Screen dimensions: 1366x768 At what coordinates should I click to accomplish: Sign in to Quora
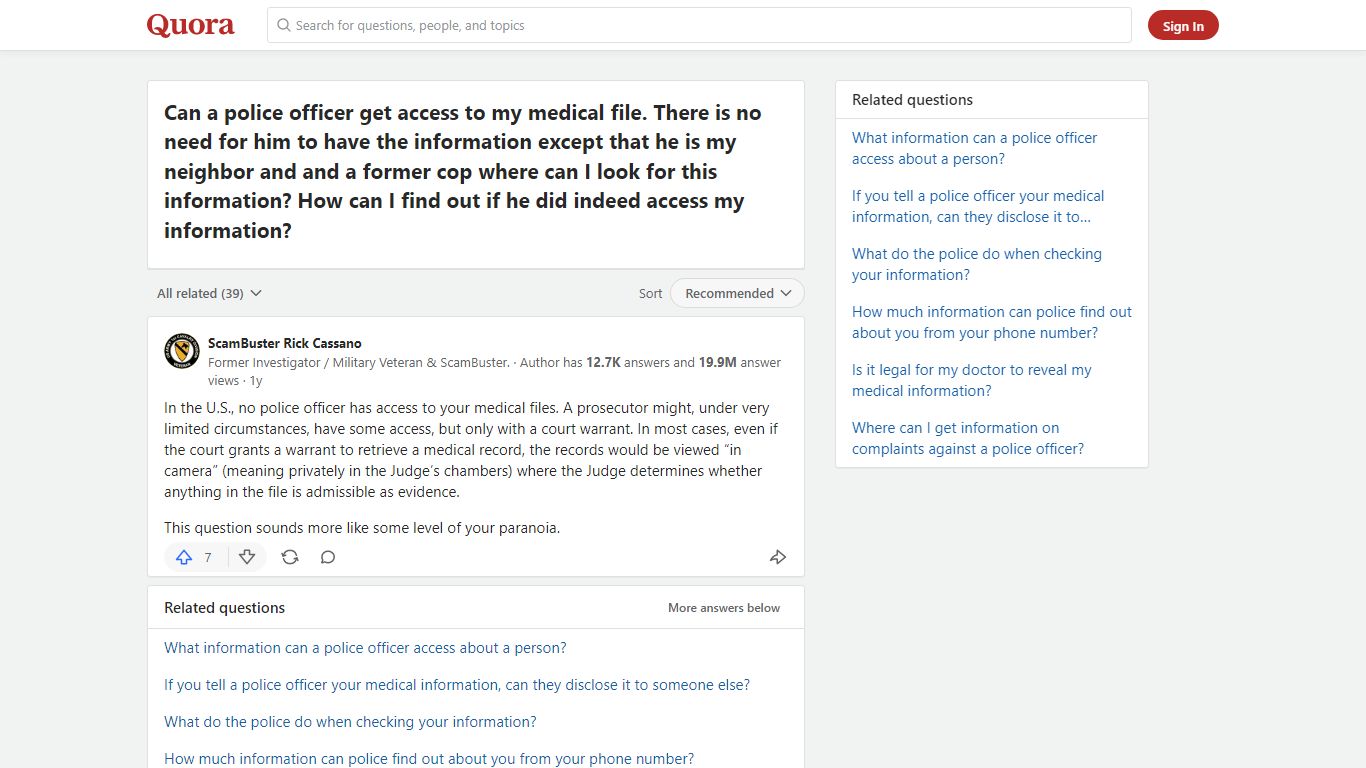click(1183, 26)
